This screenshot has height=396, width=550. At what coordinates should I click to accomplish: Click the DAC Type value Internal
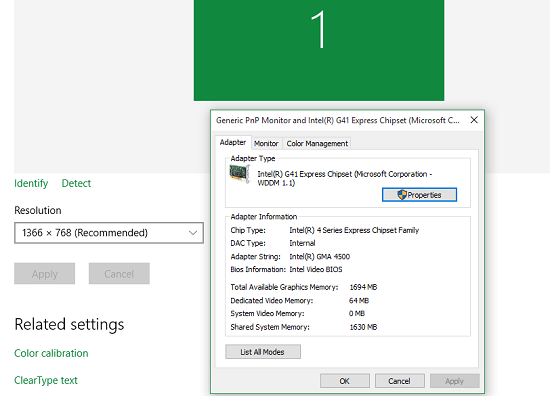tap(302, 243)
